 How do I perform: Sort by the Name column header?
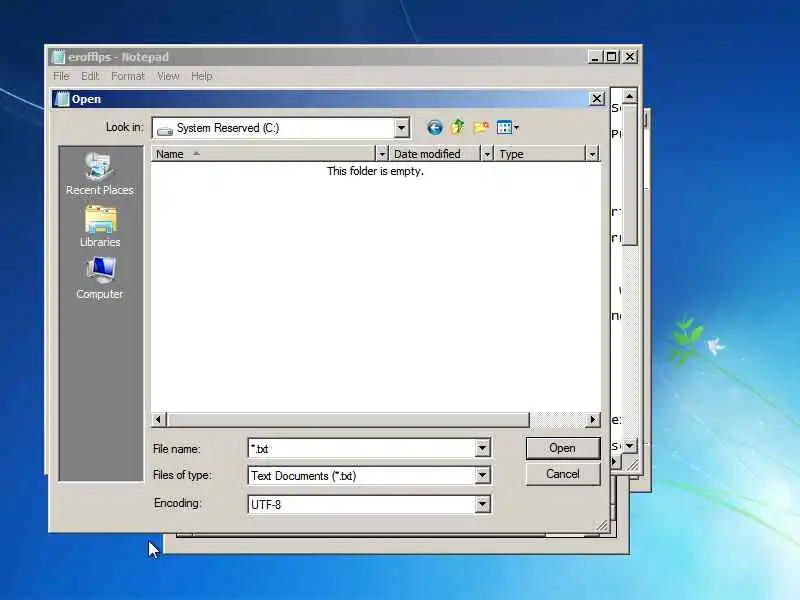pos(263,154)
